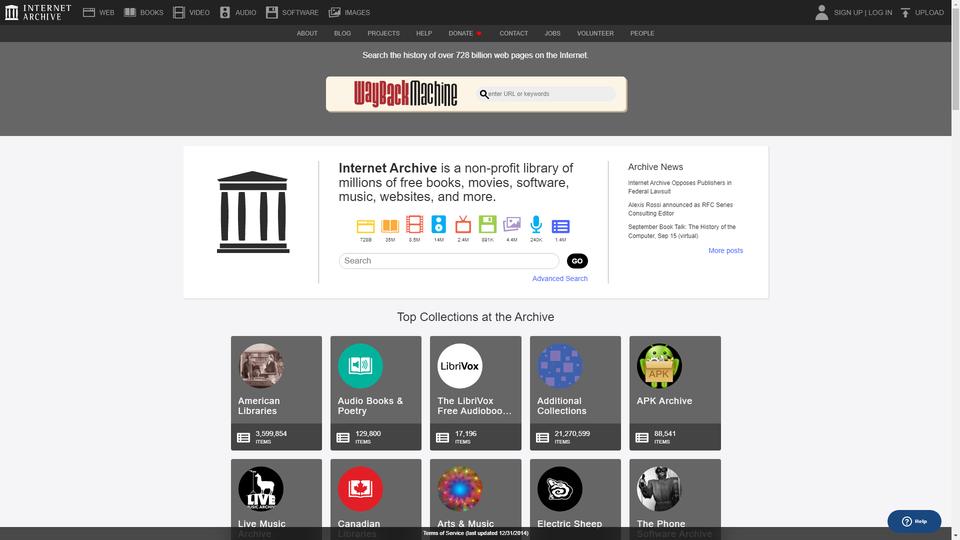Open the ABOUT page link
Image resolution: width=960 pixels, height=540 pixels.
point(307,33)
